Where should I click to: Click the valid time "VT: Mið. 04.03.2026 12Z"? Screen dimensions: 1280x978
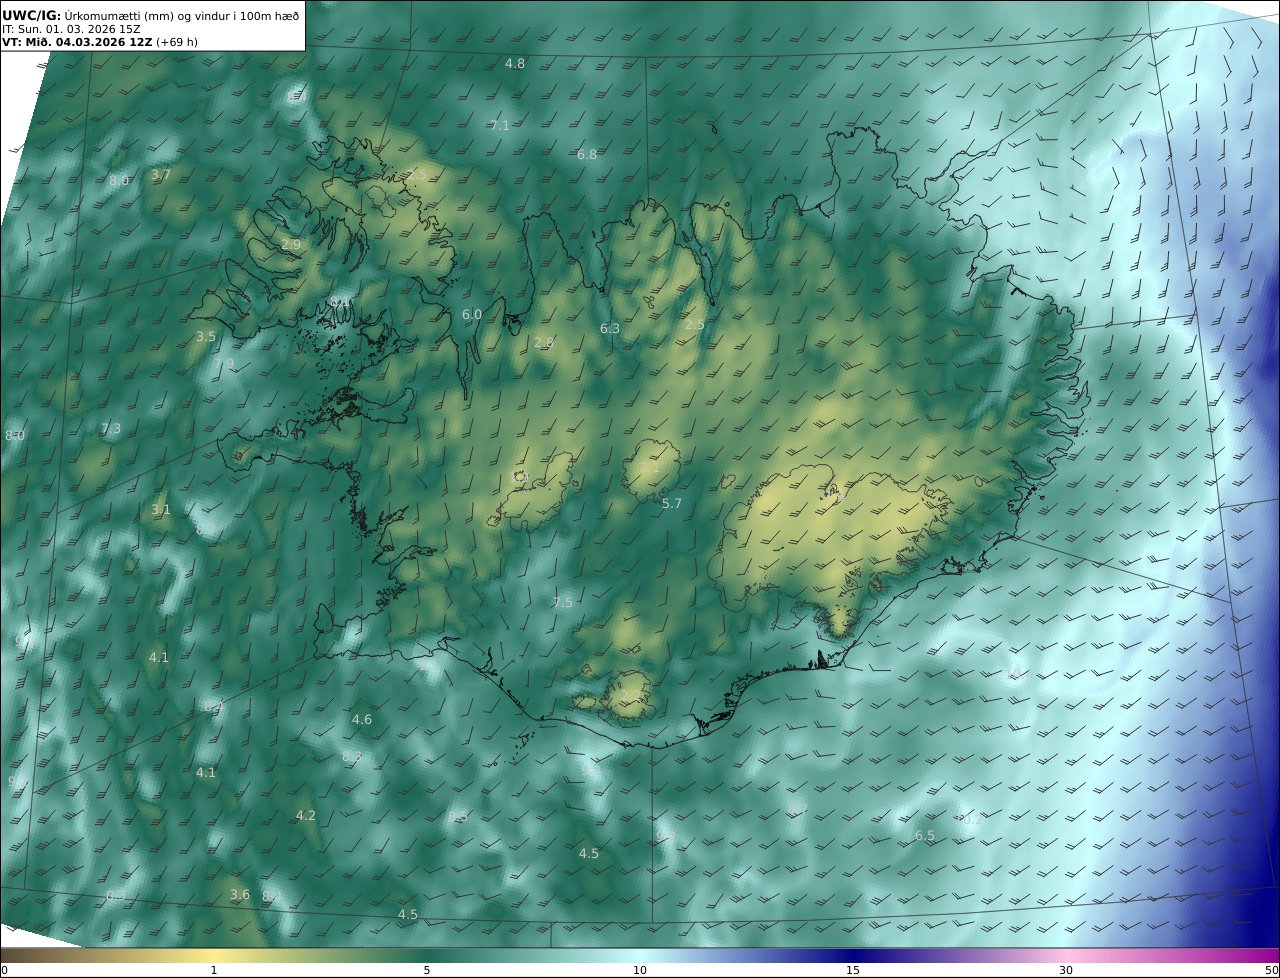tap(77, 43)
